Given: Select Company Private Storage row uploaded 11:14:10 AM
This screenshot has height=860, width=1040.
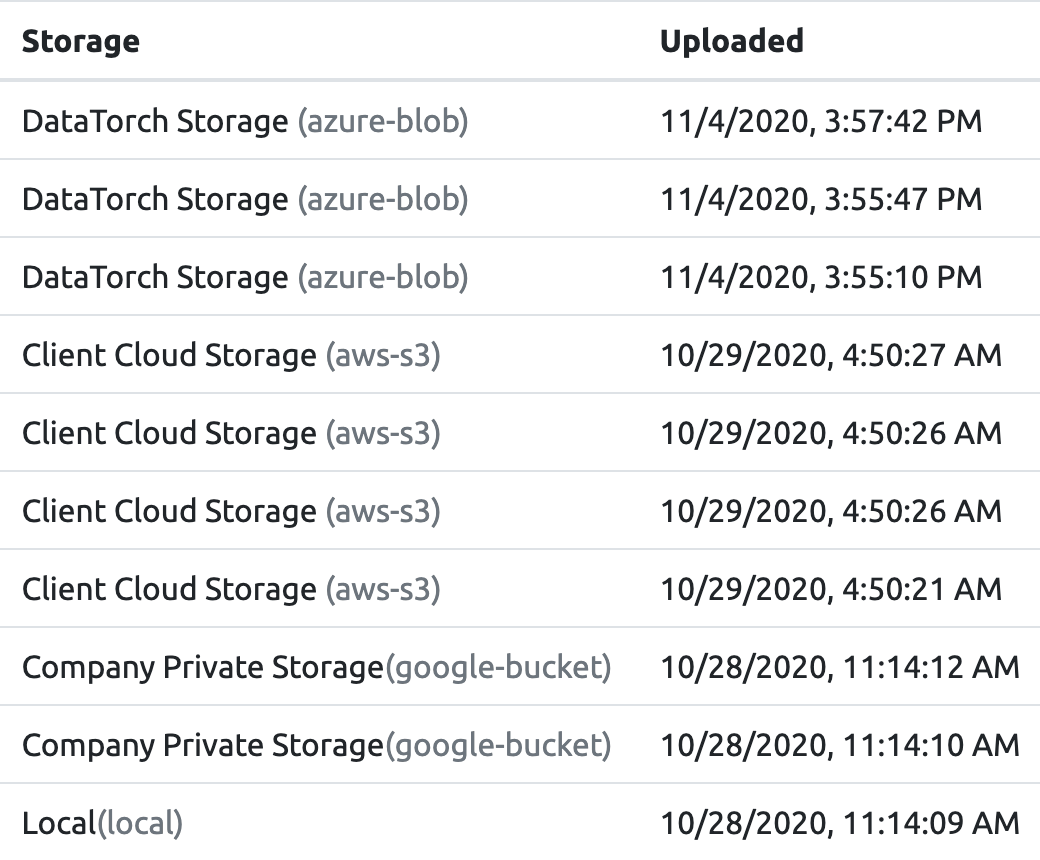Looking at the screenshot, I should click(x=520, y=745).
